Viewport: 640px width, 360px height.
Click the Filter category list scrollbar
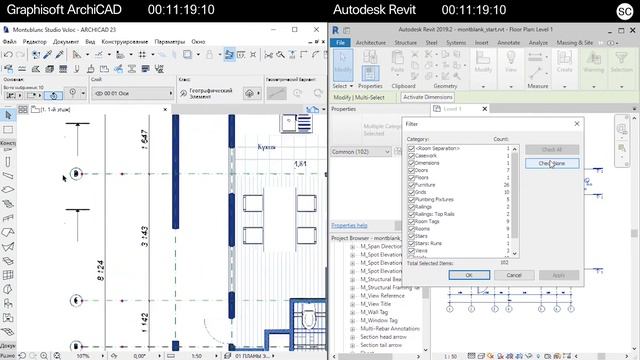point(515,201)
